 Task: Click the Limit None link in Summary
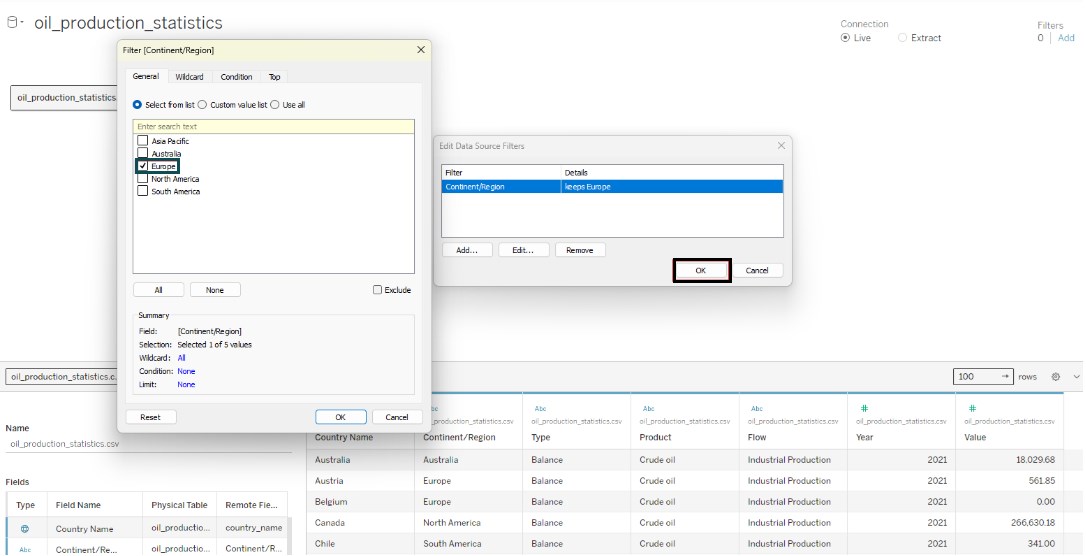tap(186, 384)
